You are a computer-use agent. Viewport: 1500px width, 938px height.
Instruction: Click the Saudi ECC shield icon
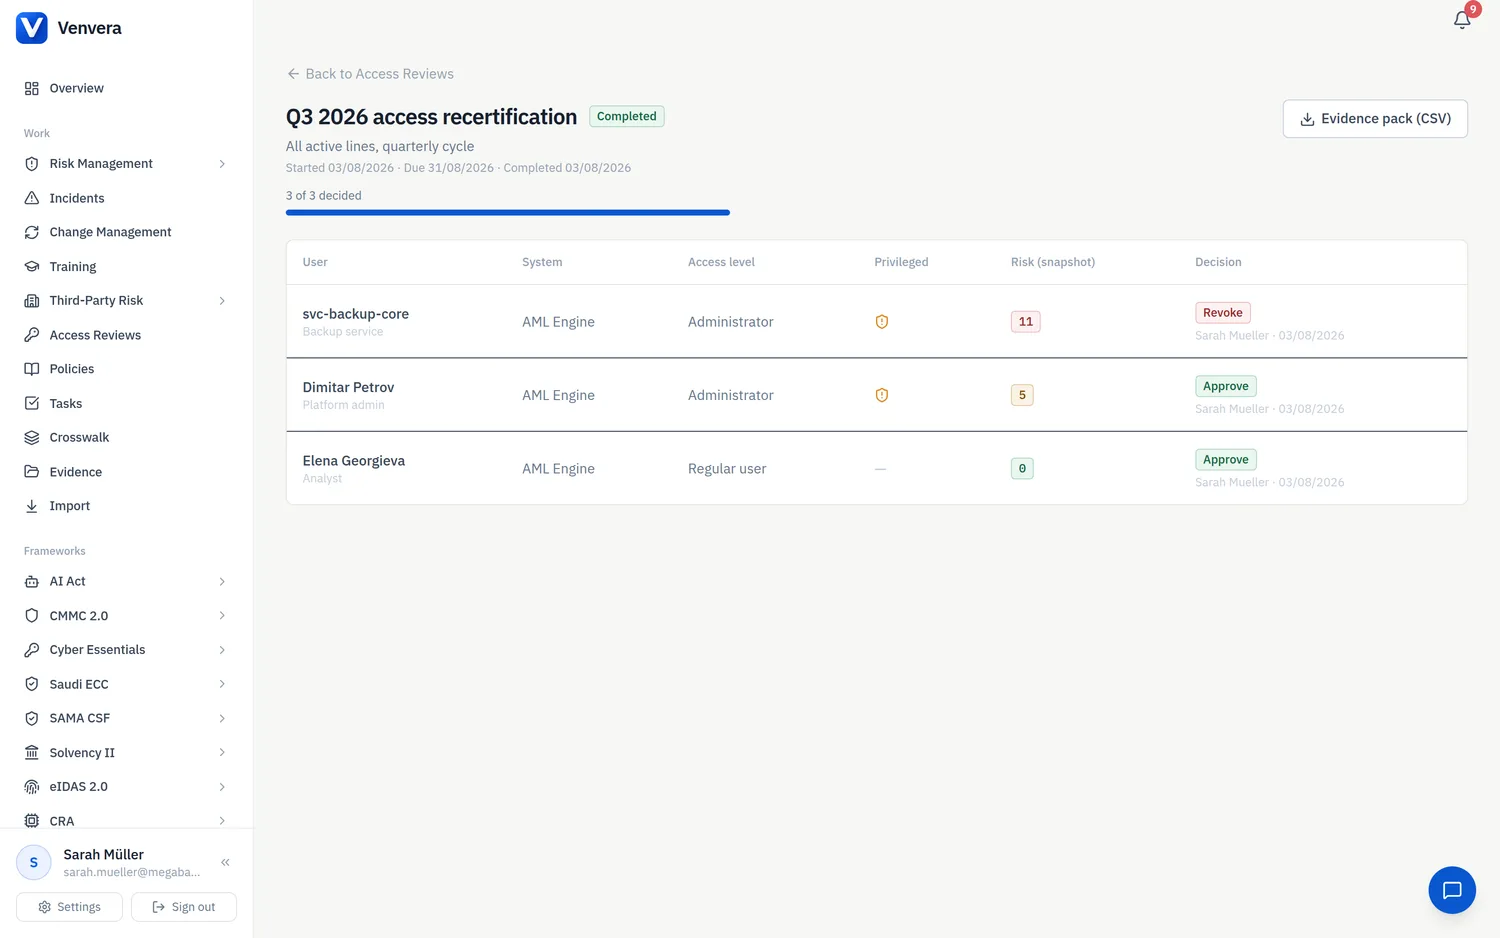(x=32, y=685)
